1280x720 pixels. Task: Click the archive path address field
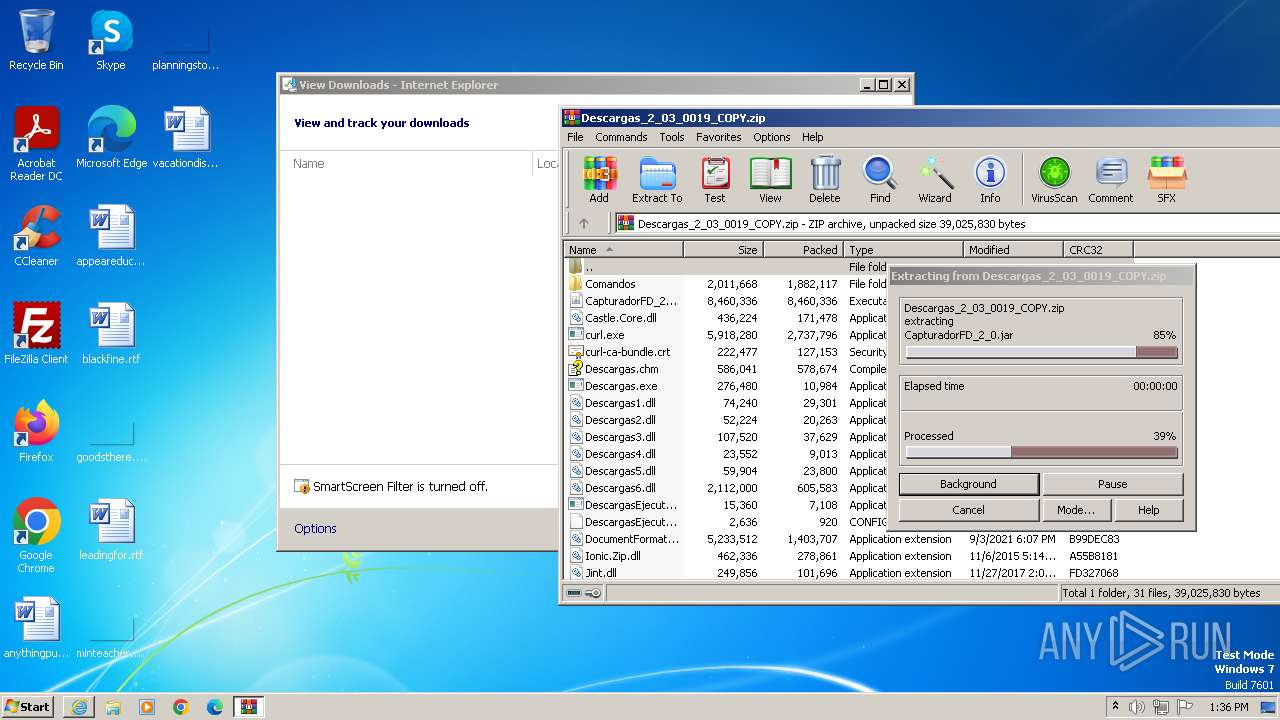coord(946,224)
